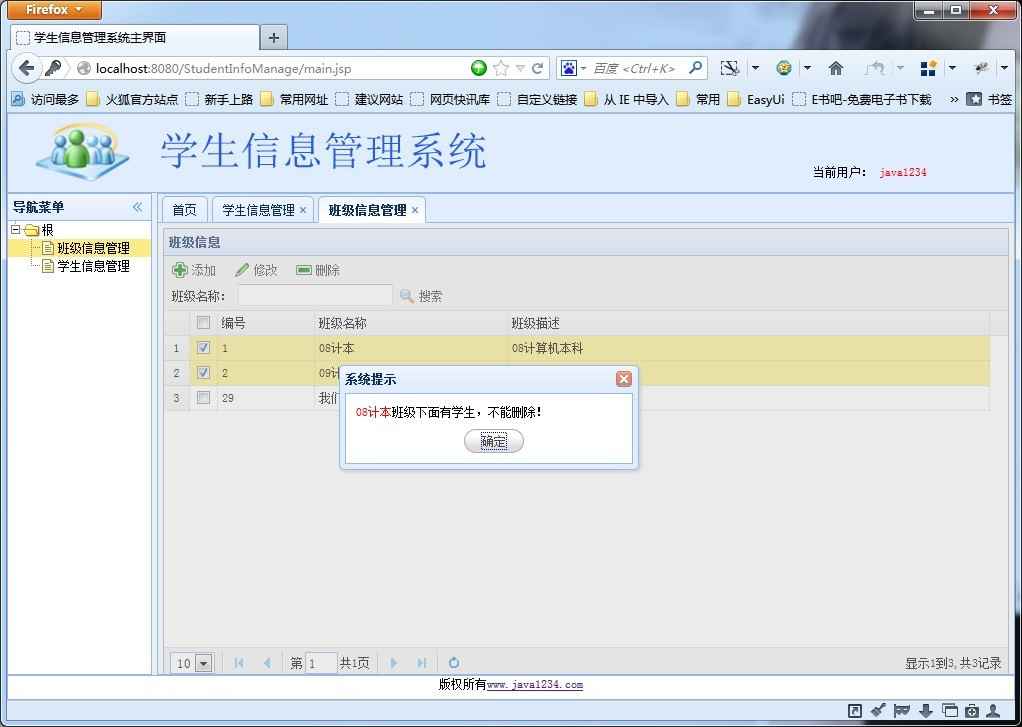
Task: Click the pencil icon for 修改
Action: click(242, 270)
